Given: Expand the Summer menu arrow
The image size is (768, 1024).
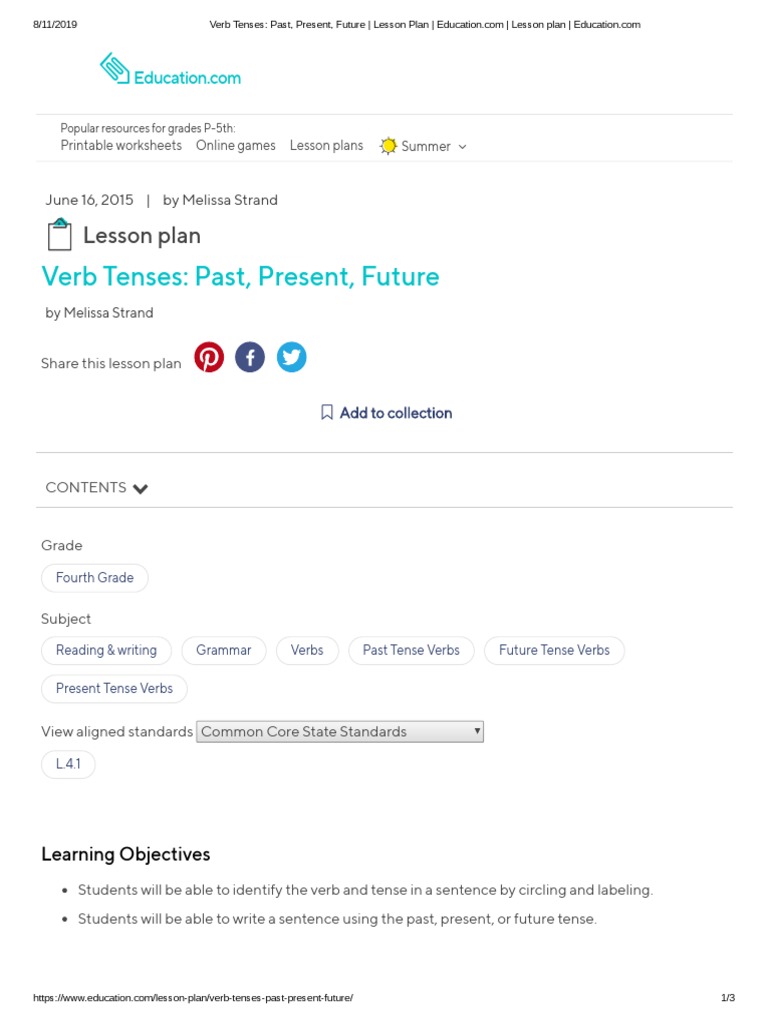Looking at the screenshot, I should (x=462, y=146).
